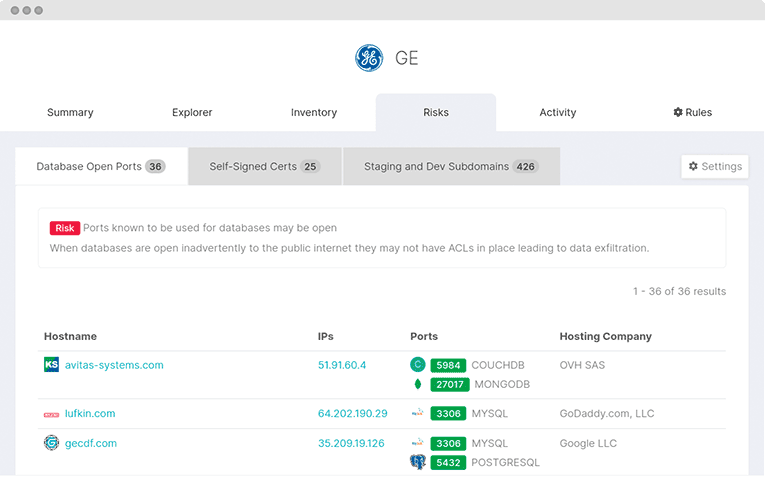
Task: Click the OVH SAS hosting company cell
Action: pyautogui.click(x=582, y=365)
